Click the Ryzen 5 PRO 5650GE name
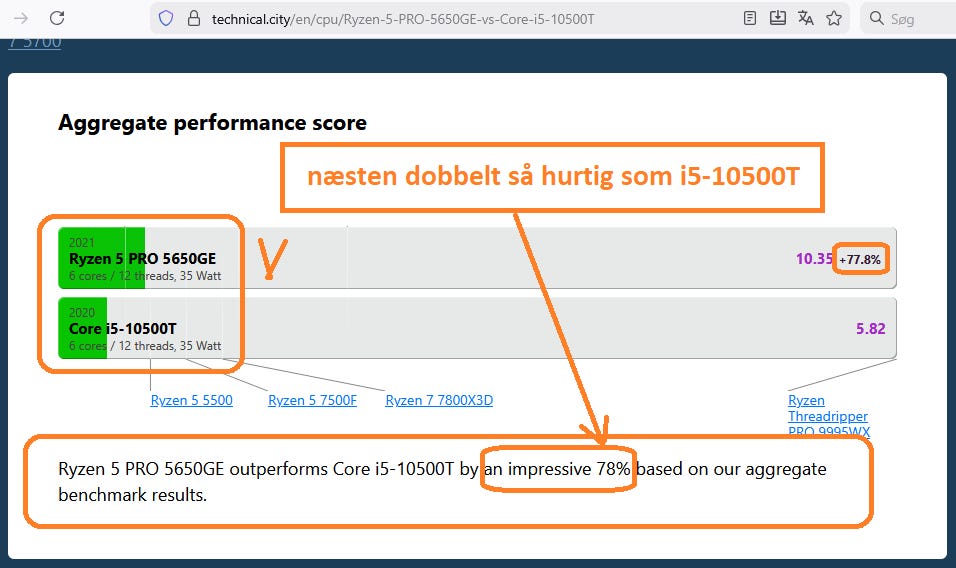 [x=143, y=258]
